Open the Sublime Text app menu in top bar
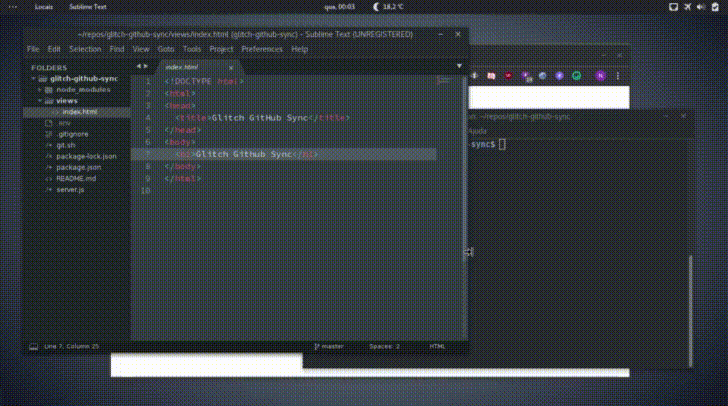728x406 pixels. 88,7
